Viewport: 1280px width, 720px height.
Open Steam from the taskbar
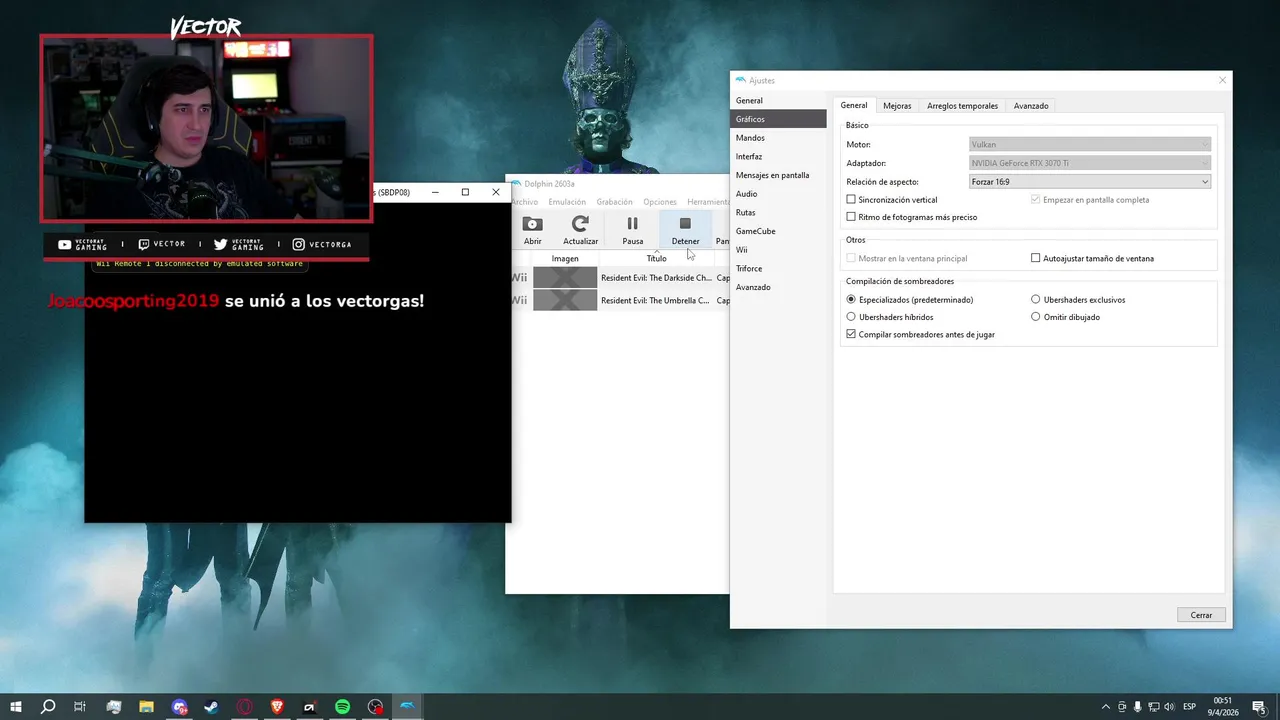tap(212, 707)
